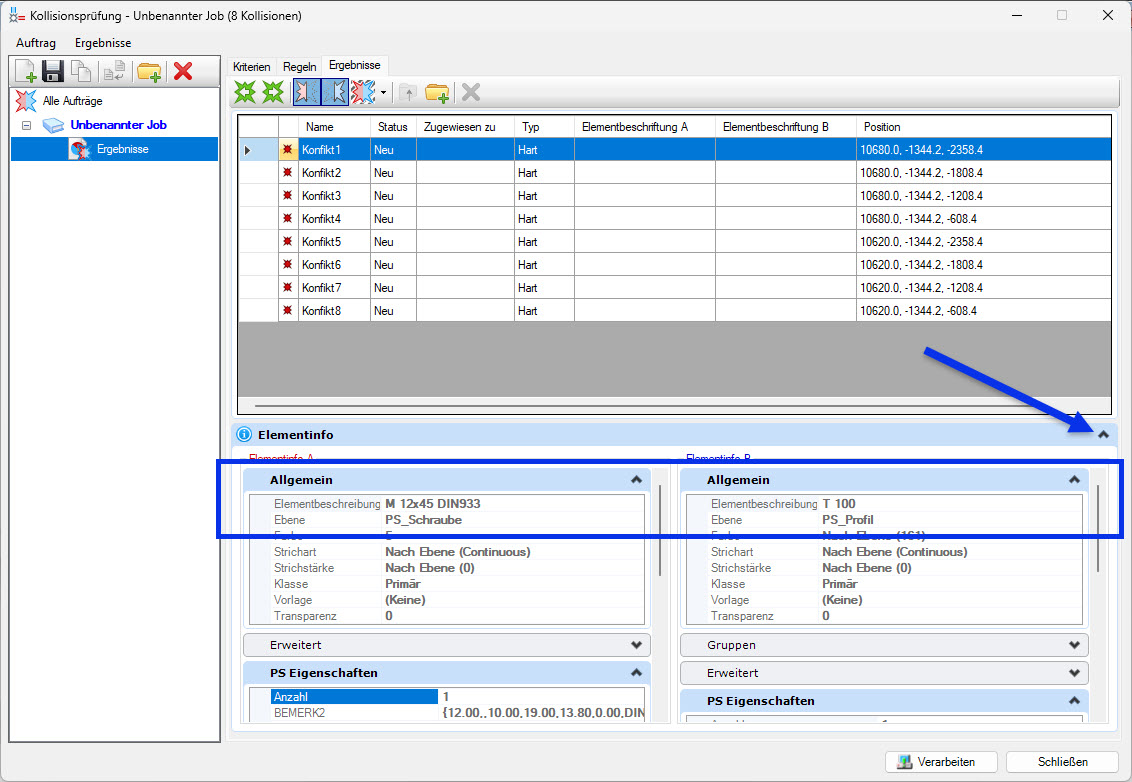Click the Elementinfo blue info icon

tap(244, 434)
